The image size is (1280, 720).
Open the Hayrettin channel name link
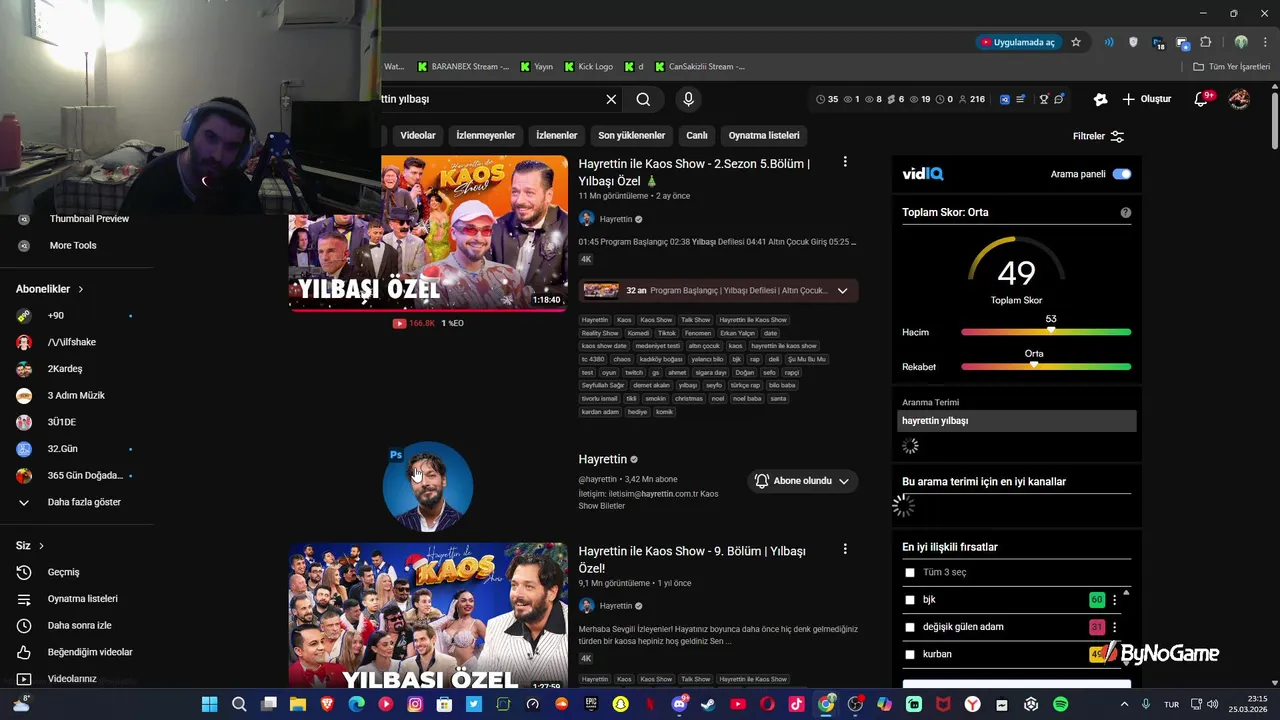(603, 459)
